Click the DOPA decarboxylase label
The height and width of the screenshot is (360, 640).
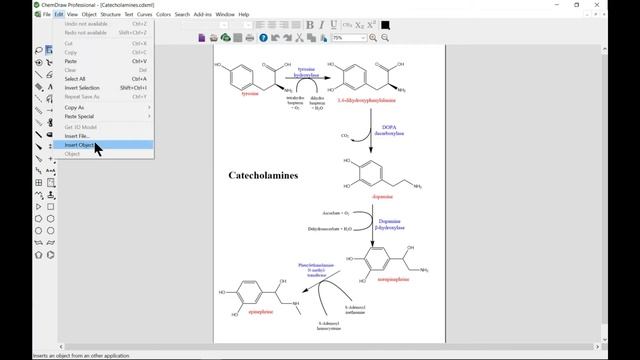[389, 130]
